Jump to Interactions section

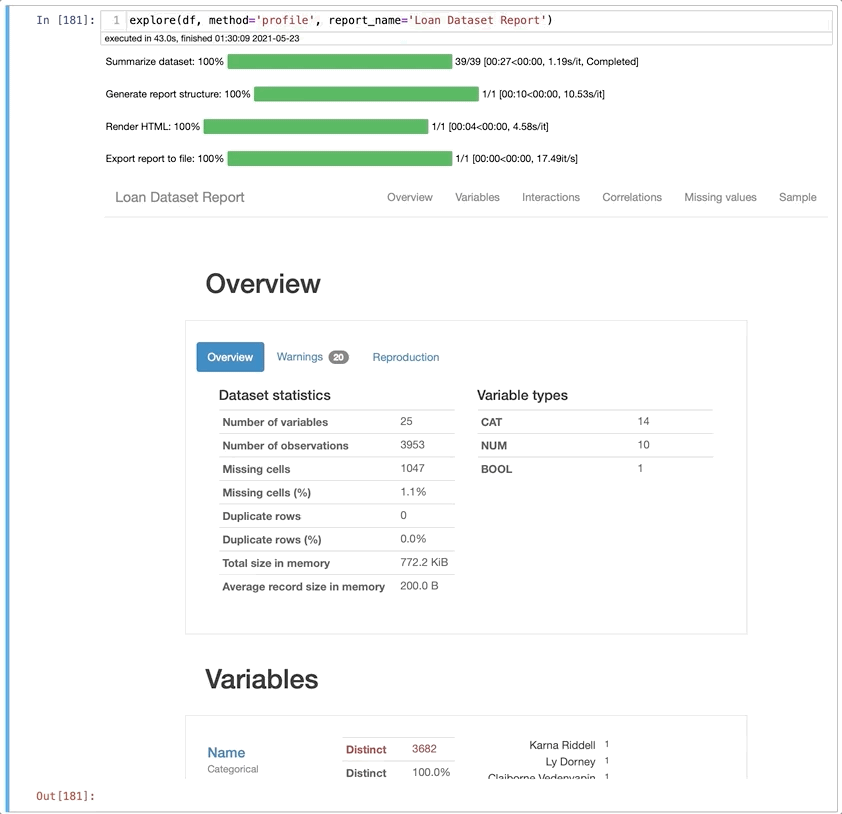pyautogui.click(x=551, y=197)
